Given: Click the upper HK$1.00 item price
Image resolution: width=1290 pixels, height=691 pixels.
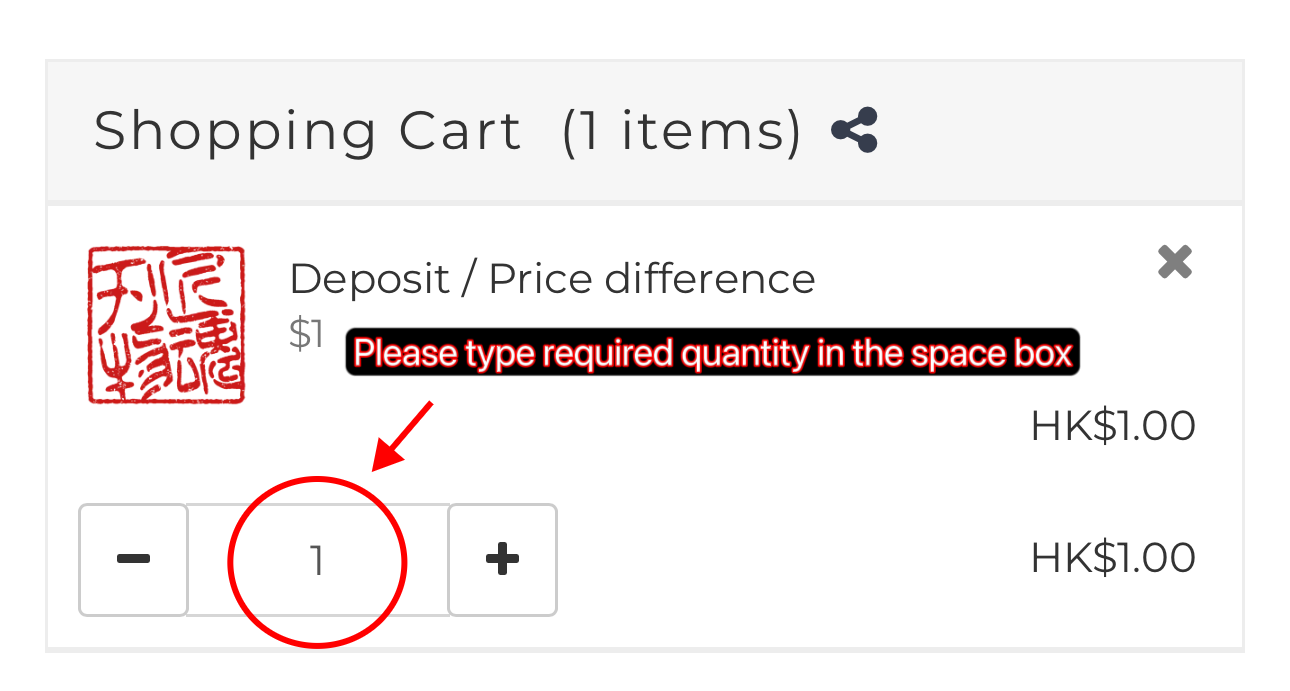Looking at the screenshot, I should 1112,427.
